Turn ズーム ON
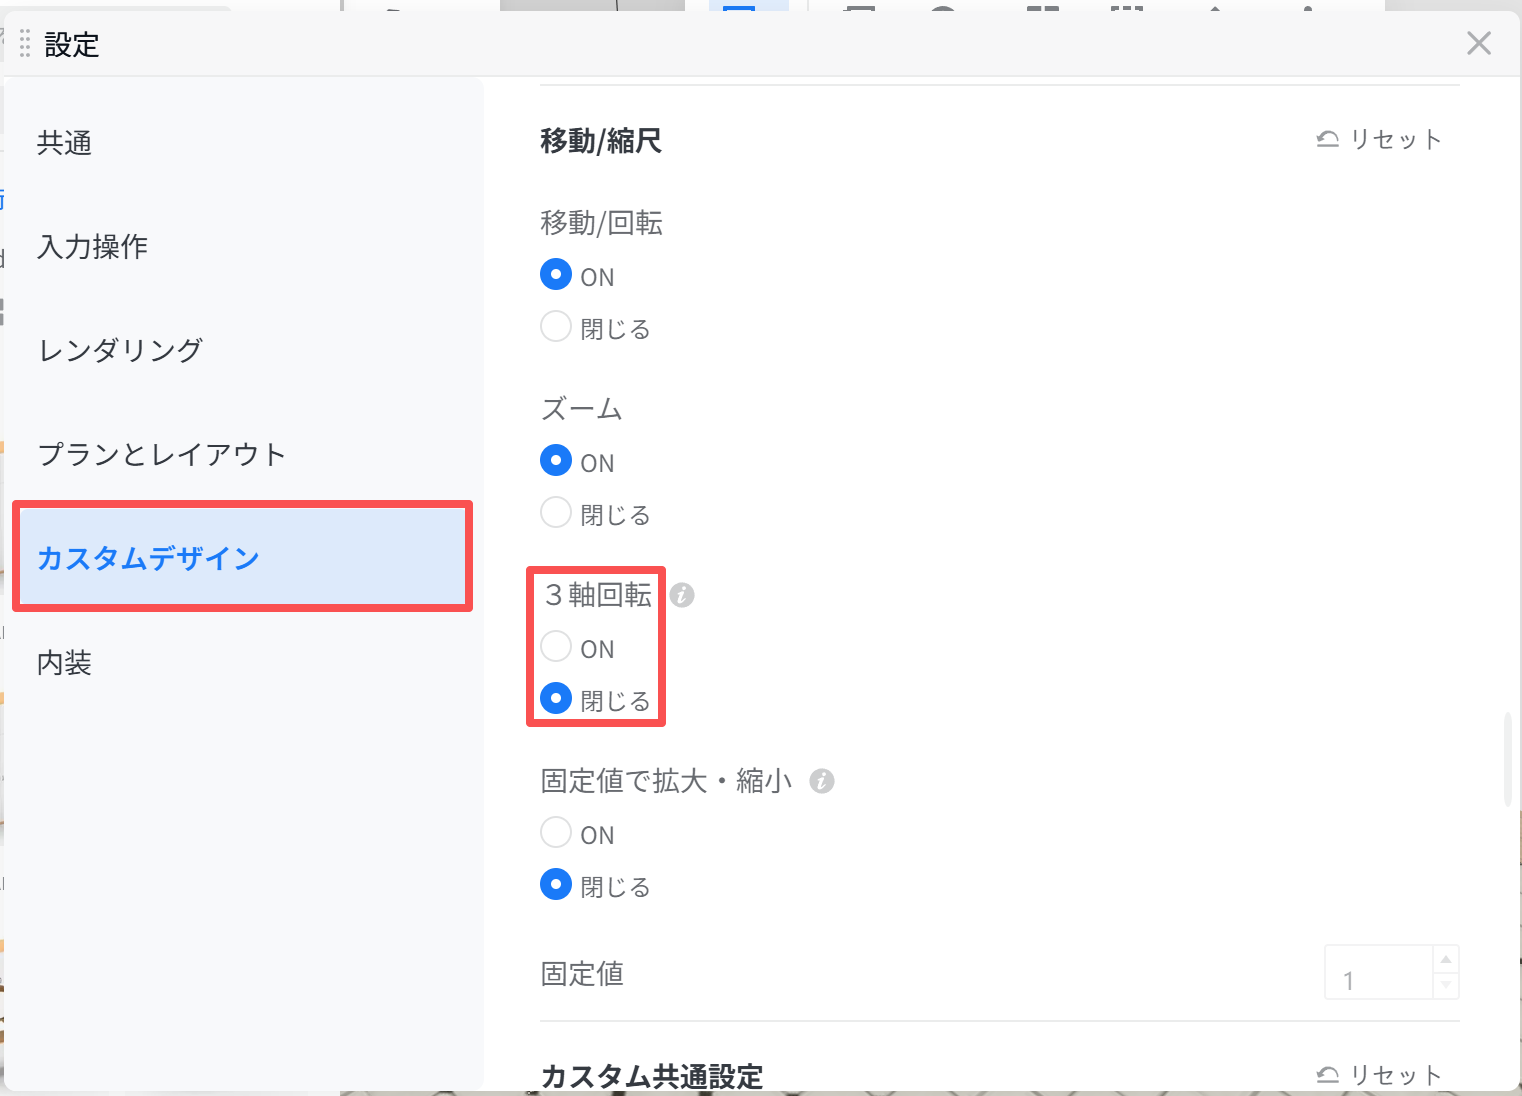This screenshot has width=1522, height=1096. pyautogui.click(x=556, y=461)
